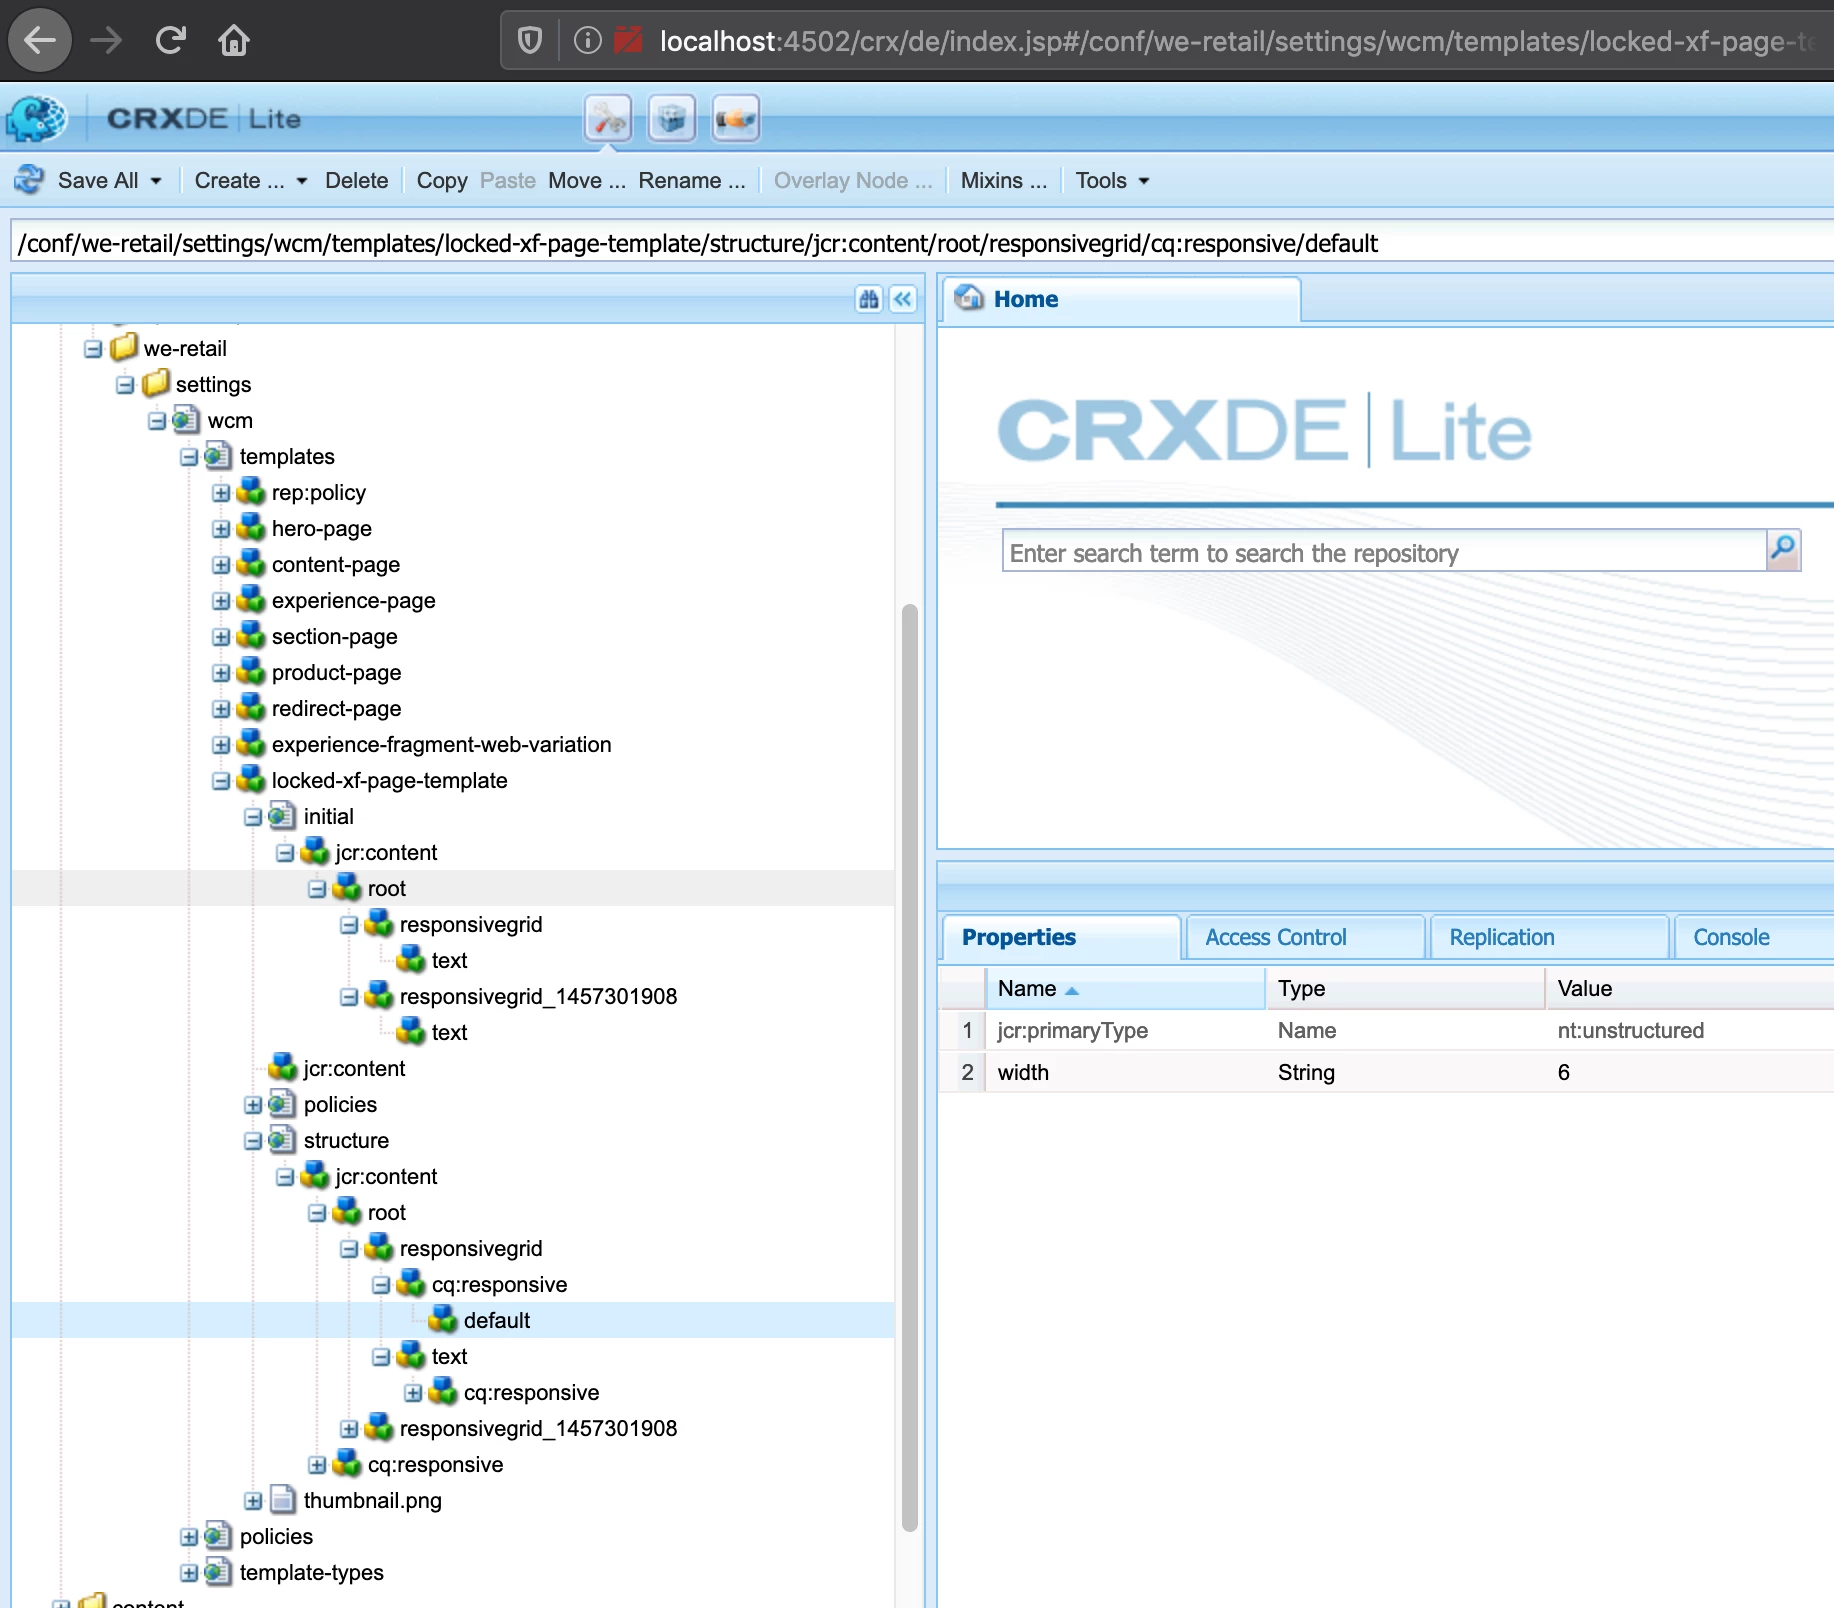Select the jcr:primaryType property row name
The image size is (1834, 1608).
(1072, 1030)
